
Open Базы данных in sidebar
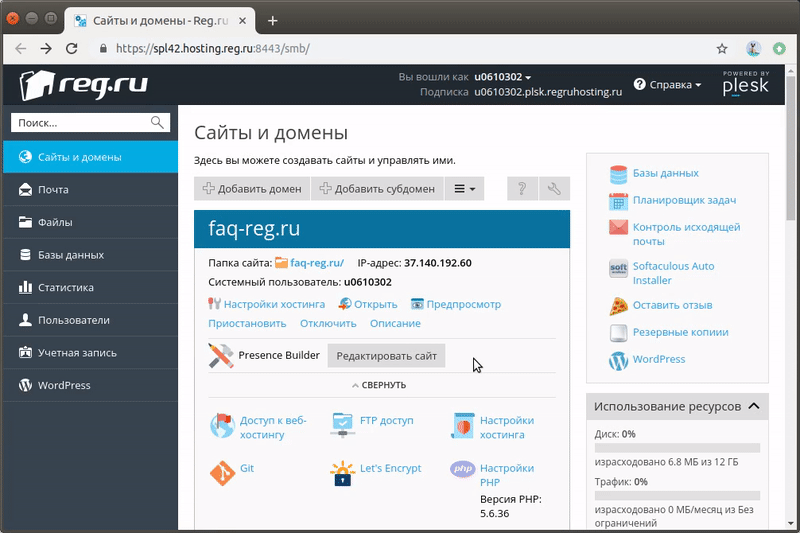[91, 255]
